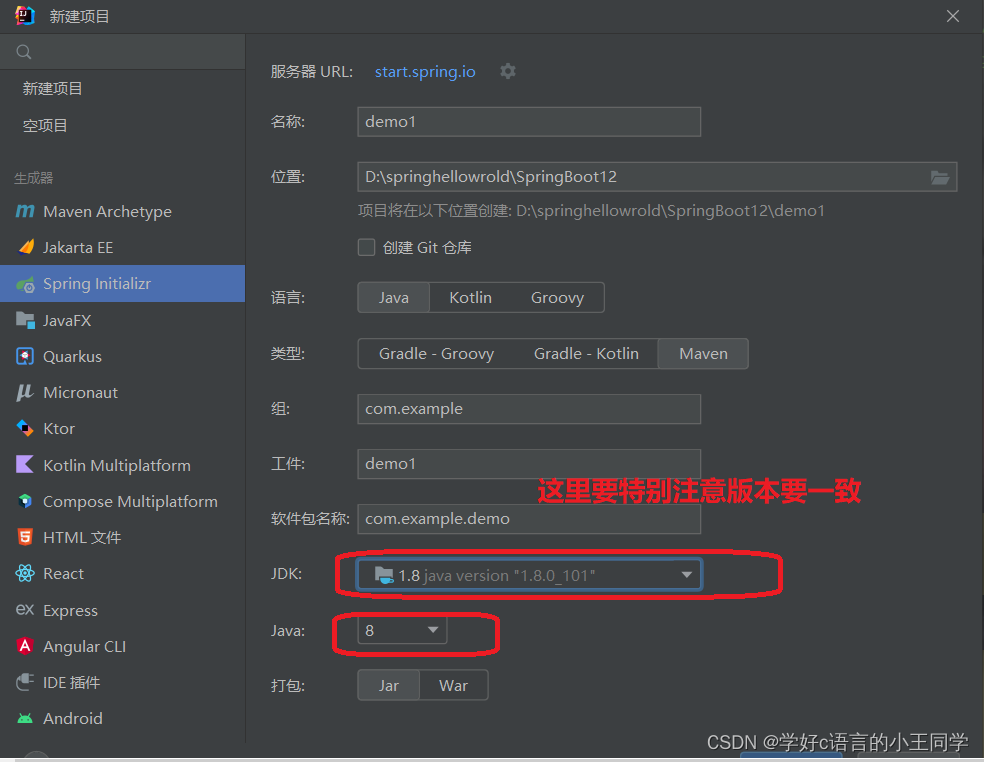Choose Compose Multiplatform generator
This screenshot has height=762, width=984.
click(x=122, y=502)
